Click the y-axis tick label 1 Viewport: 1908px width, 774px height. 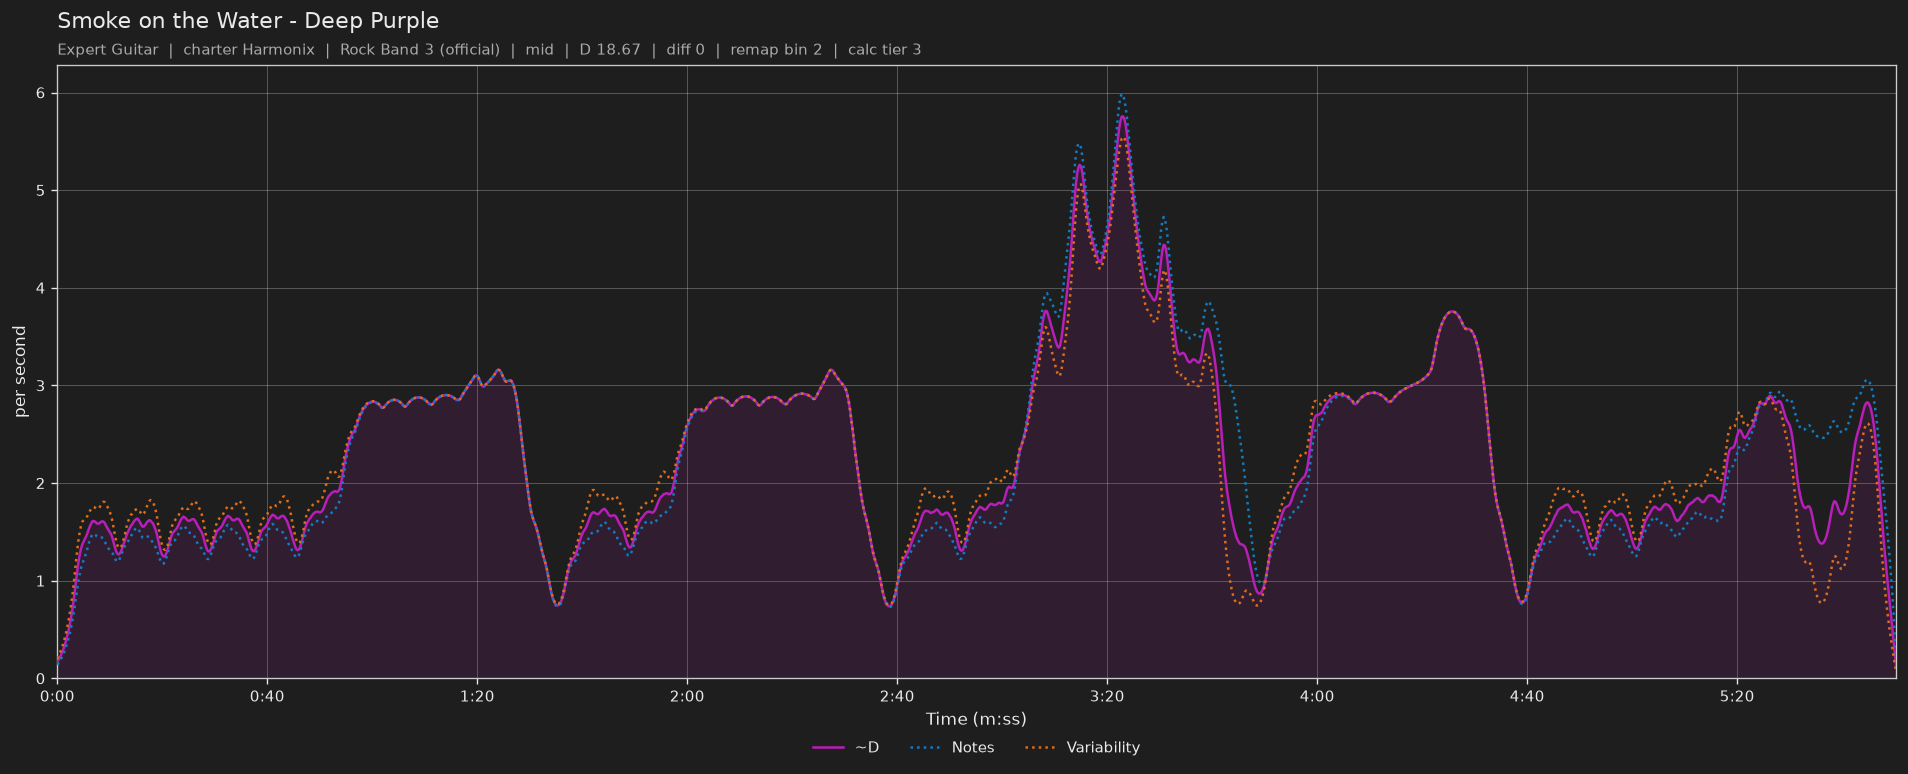pyautogui.click(x=42, y=582)
